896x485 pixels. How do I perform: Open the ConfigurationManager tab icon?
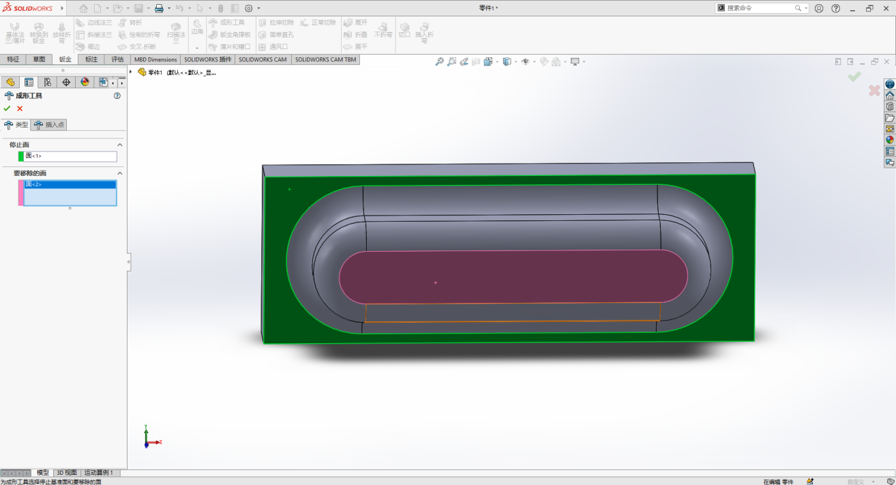(47, 82)
